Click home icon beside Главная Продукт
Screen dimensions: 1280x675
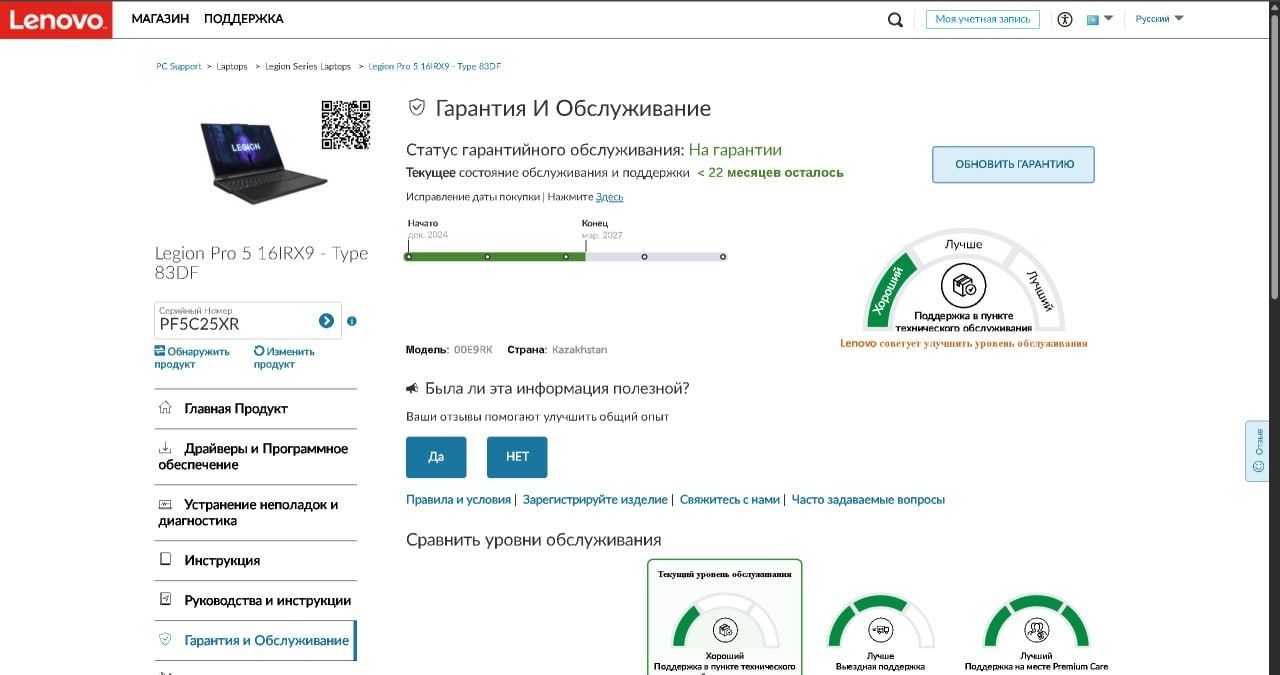coord(165,408)
